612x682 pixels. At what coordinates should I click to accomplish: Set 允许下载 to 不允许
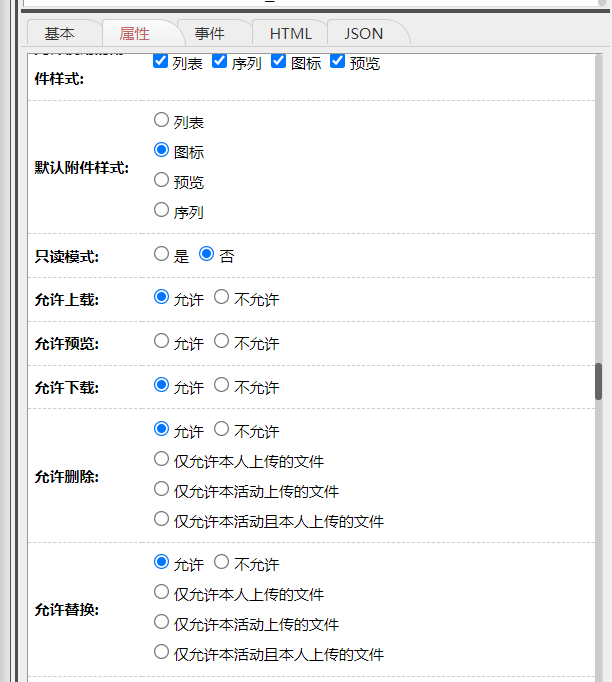pos(222,386)
